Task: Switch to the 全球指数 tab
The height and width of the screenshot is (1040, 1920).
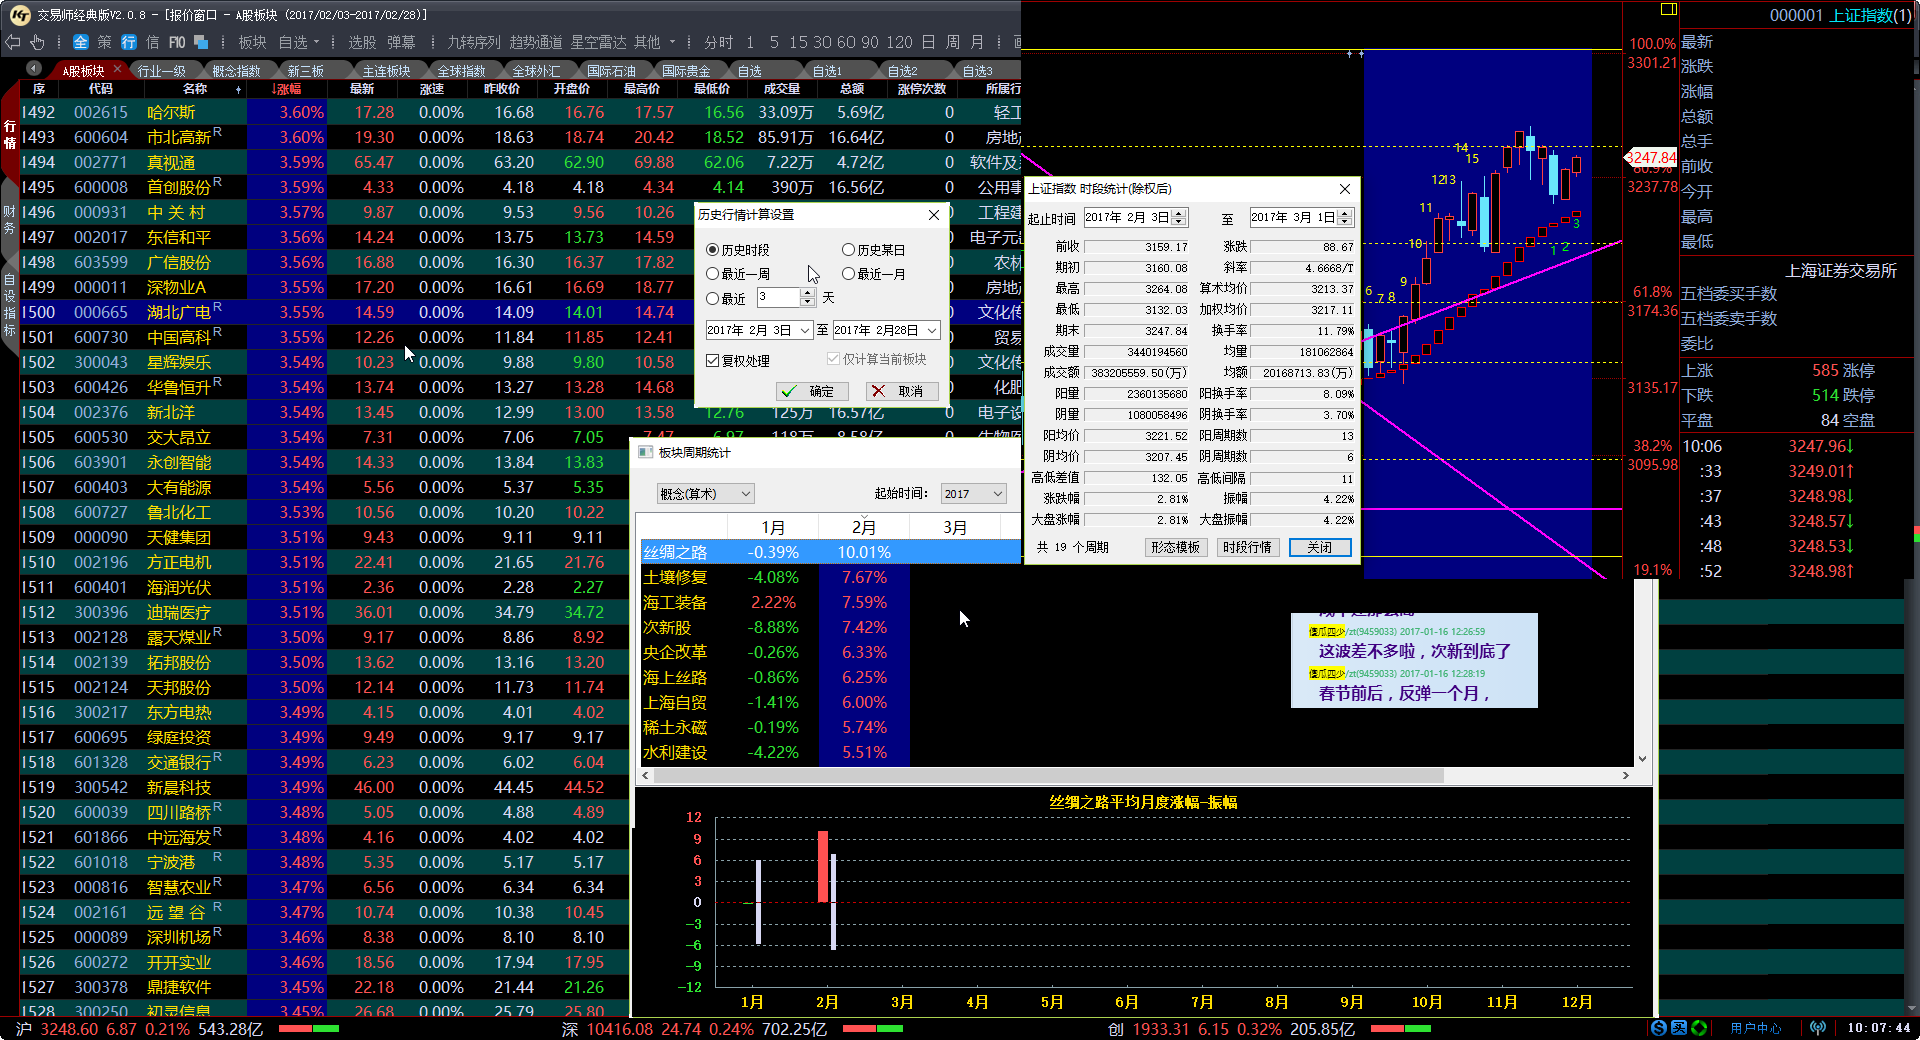Action: tap(461, 71)
